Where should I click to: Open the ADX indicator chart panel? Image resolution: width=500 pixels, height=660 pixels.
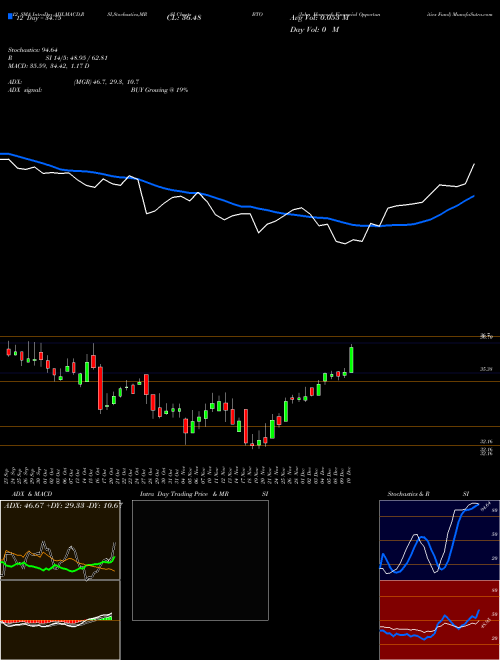(x=60, y=540)
